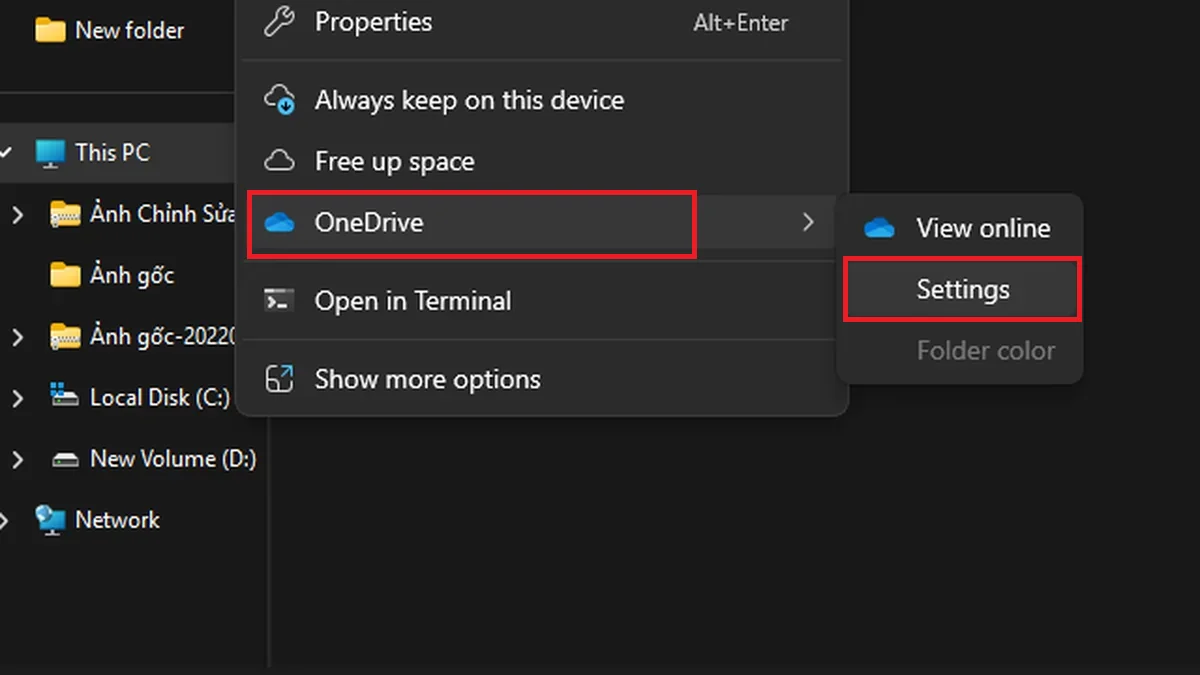Click the wrench icon next to Properties
Screen dimensions: 1200x675
(x=279, y=22)
